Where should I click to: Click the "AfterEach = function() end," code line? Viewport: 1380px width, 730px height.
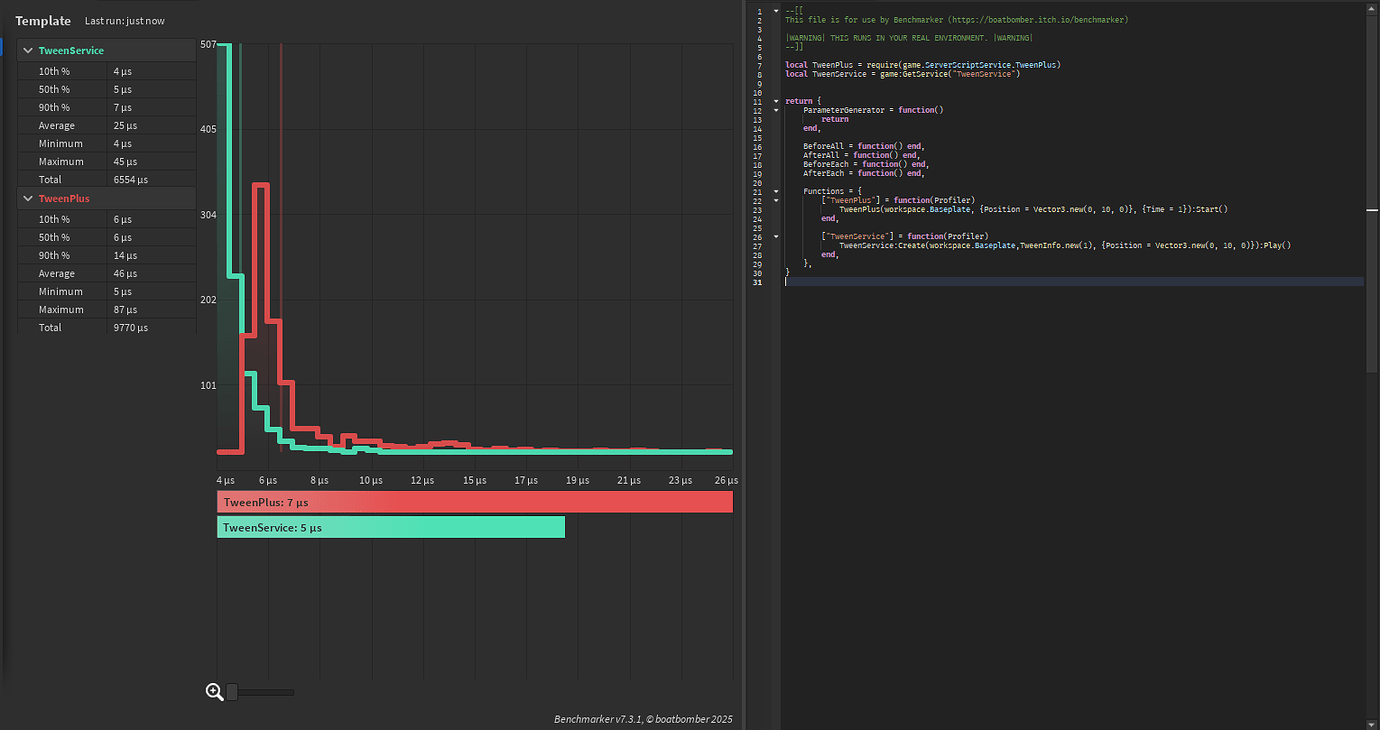[x=866, y=173]
